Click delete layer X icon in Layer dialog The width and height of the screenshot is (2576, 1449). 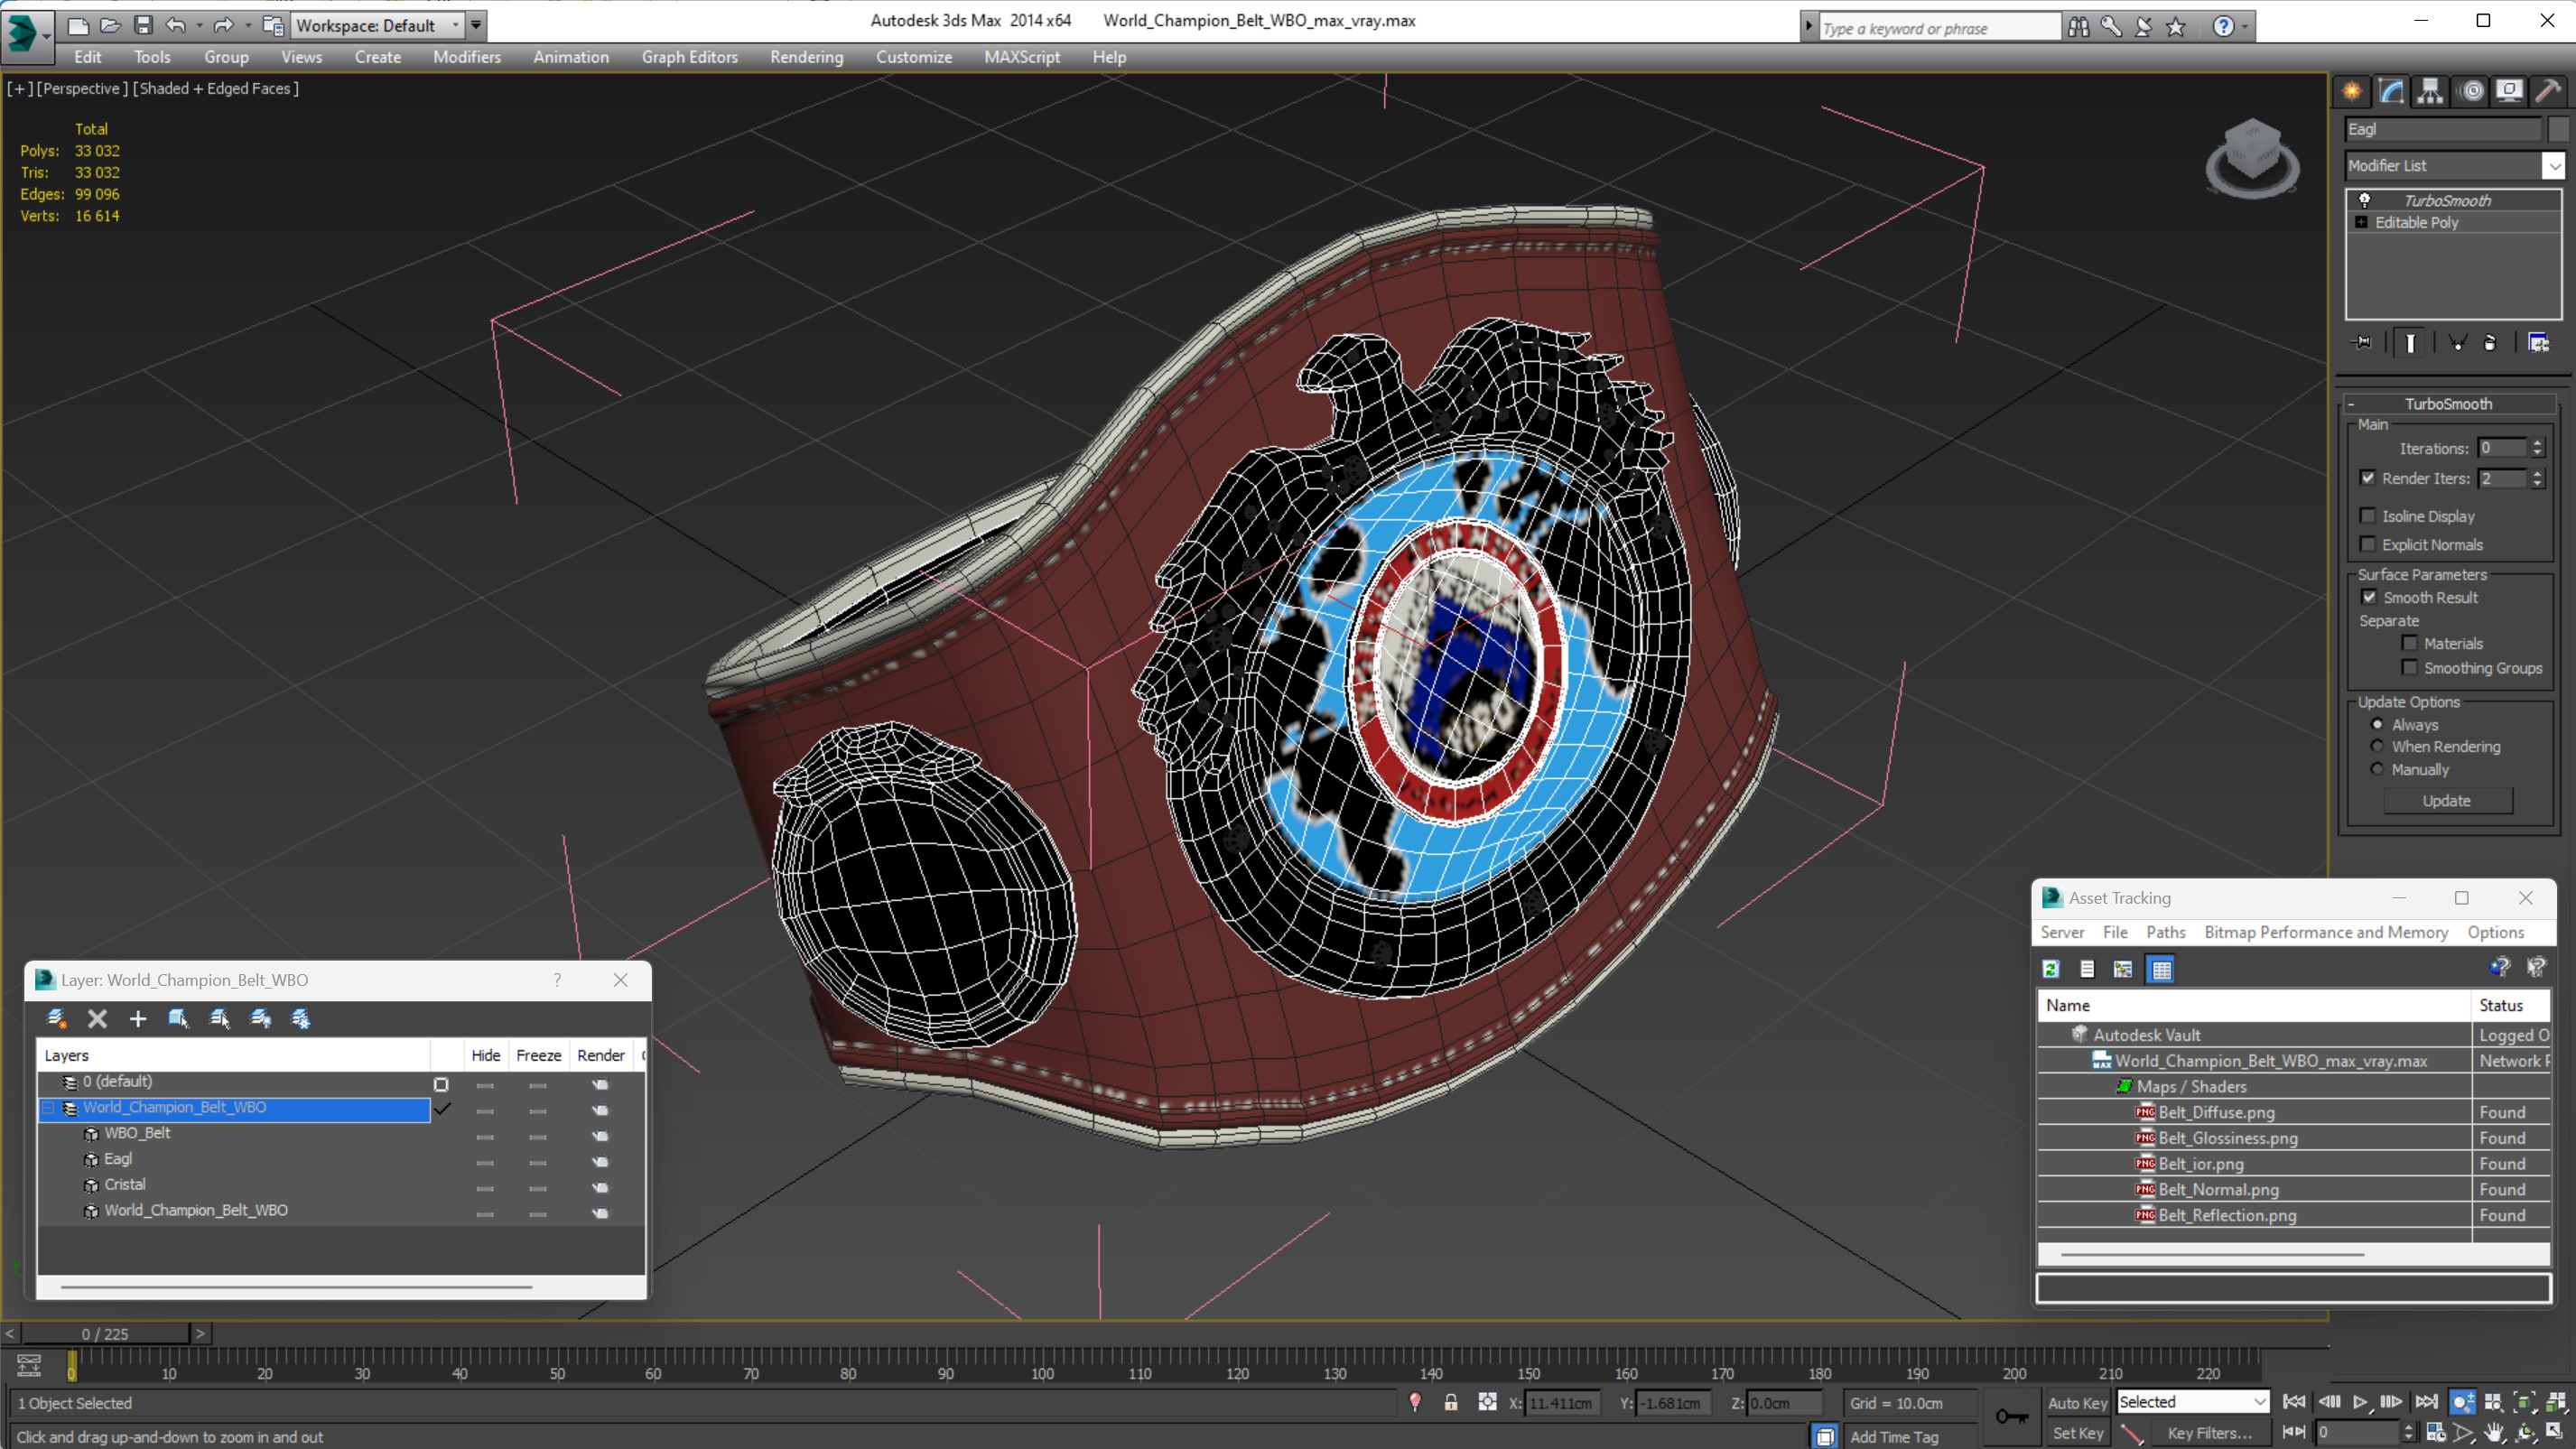pos(97,1019)
